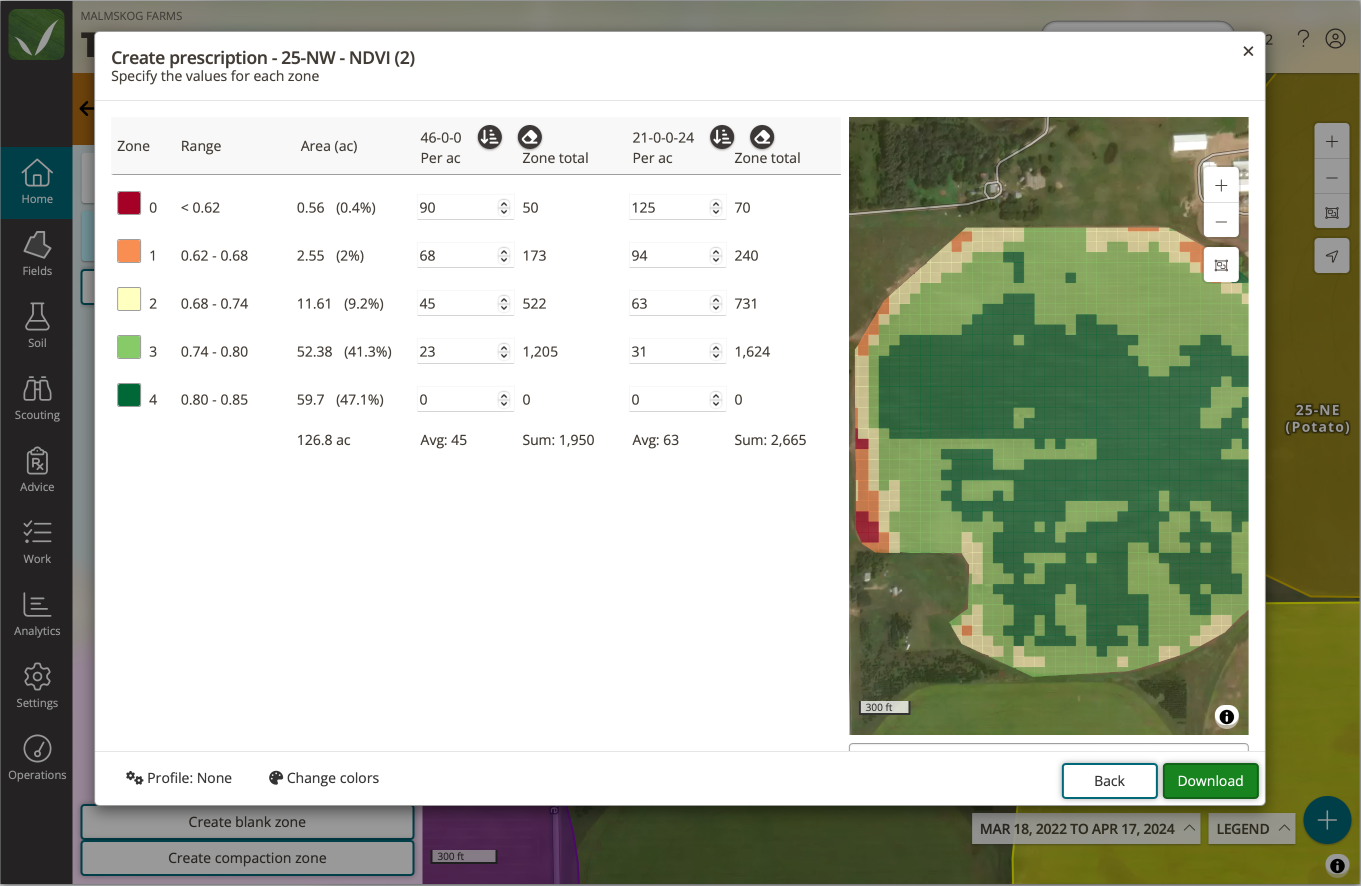Click zone 3 light green swatch
This screenshot has width=1361, height=886.
(x=129, y=347)
